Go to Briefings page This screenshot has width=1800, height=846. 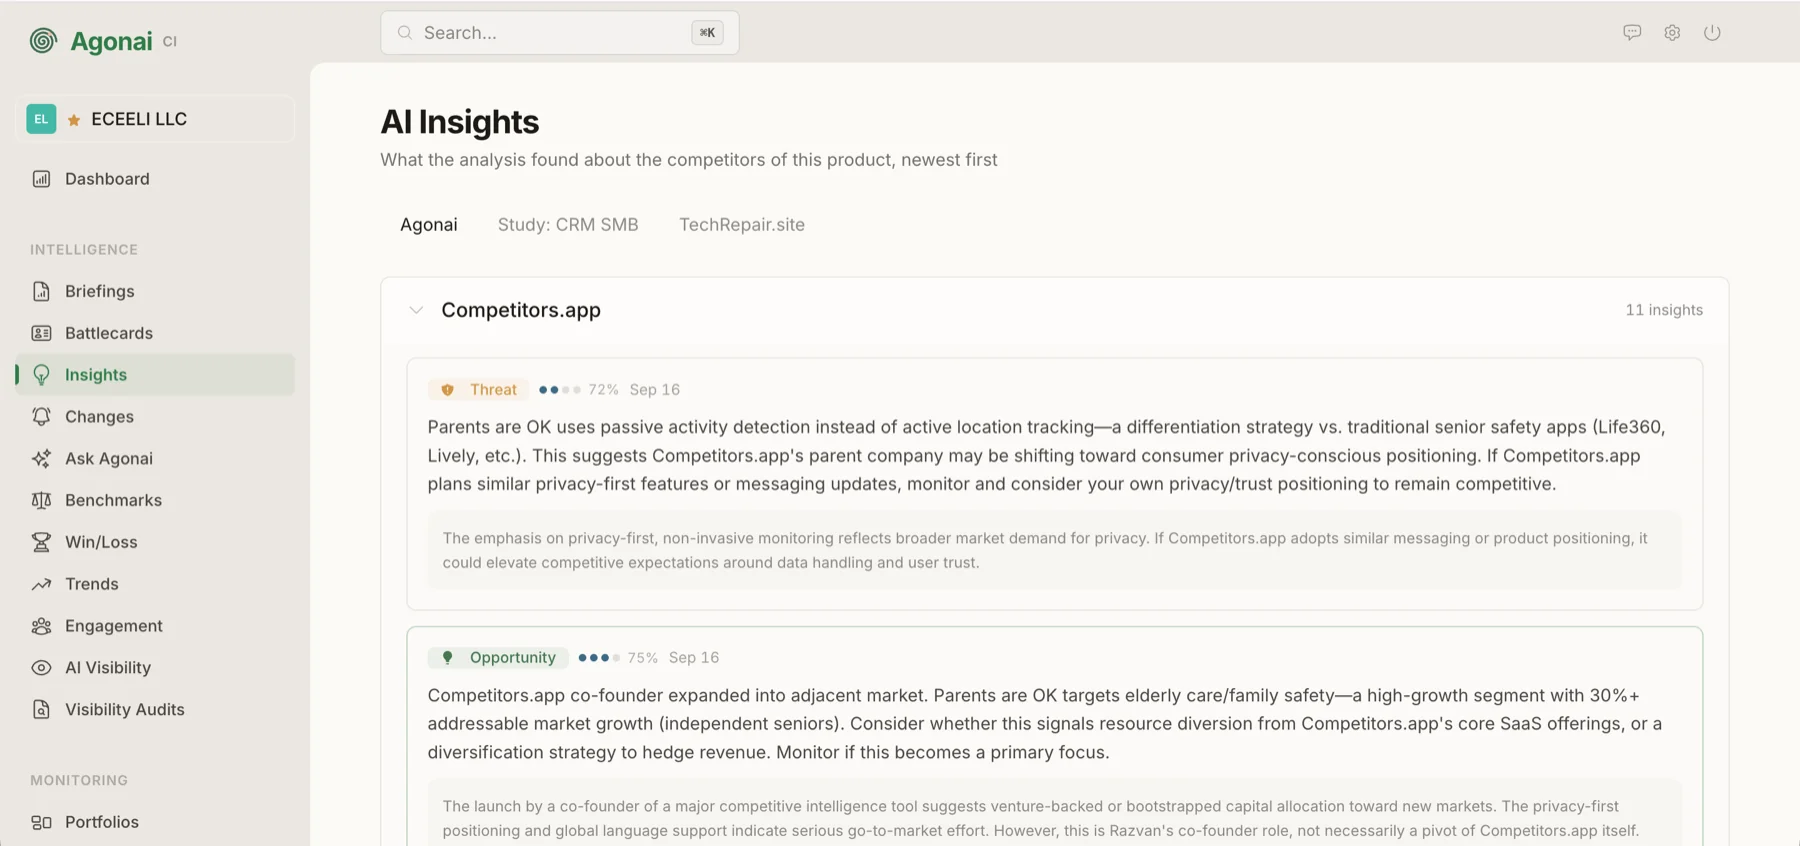click(x=155, y=291)
